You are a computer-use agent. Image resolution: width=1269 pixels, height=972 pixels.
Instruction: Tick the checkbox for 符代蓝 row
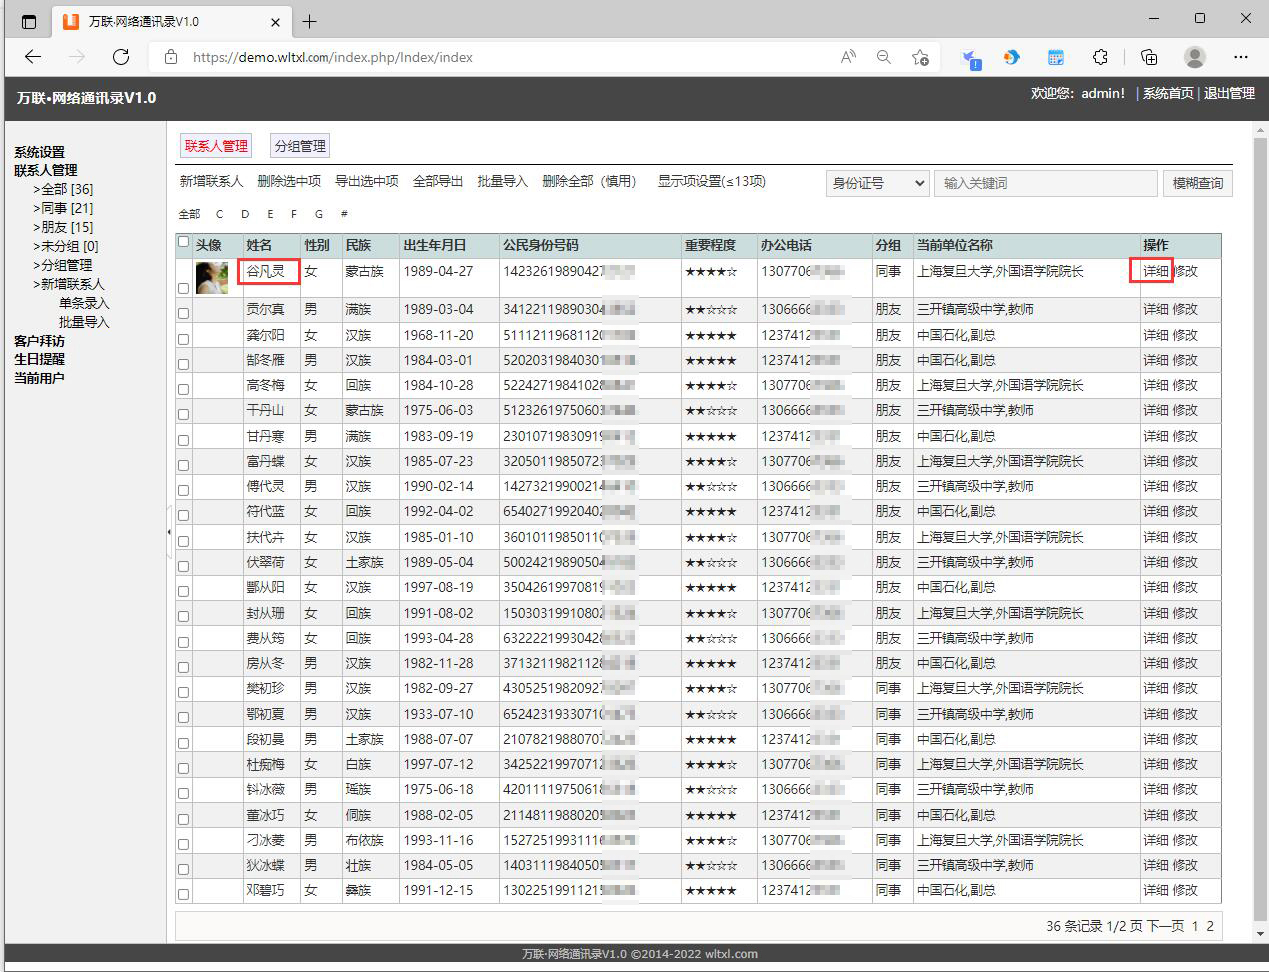tap(183, 515)
